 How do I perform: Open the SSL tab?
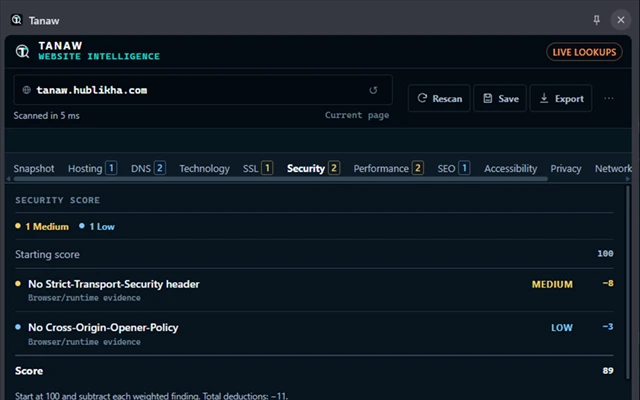click(258, 169)
